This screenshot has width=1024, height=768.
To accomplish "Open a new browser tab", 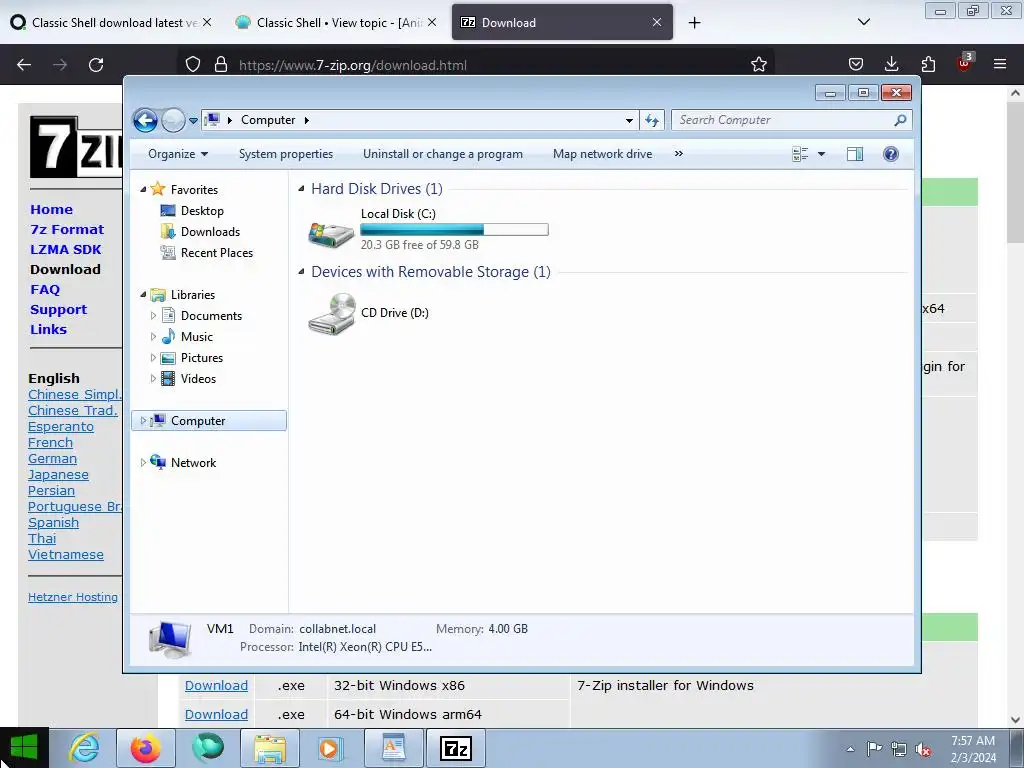I will 694,23.
